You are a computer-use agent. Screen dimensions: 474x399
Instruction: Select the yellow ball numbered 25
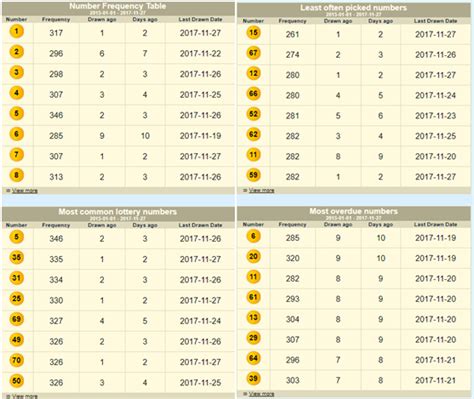(x=16, y=299)
